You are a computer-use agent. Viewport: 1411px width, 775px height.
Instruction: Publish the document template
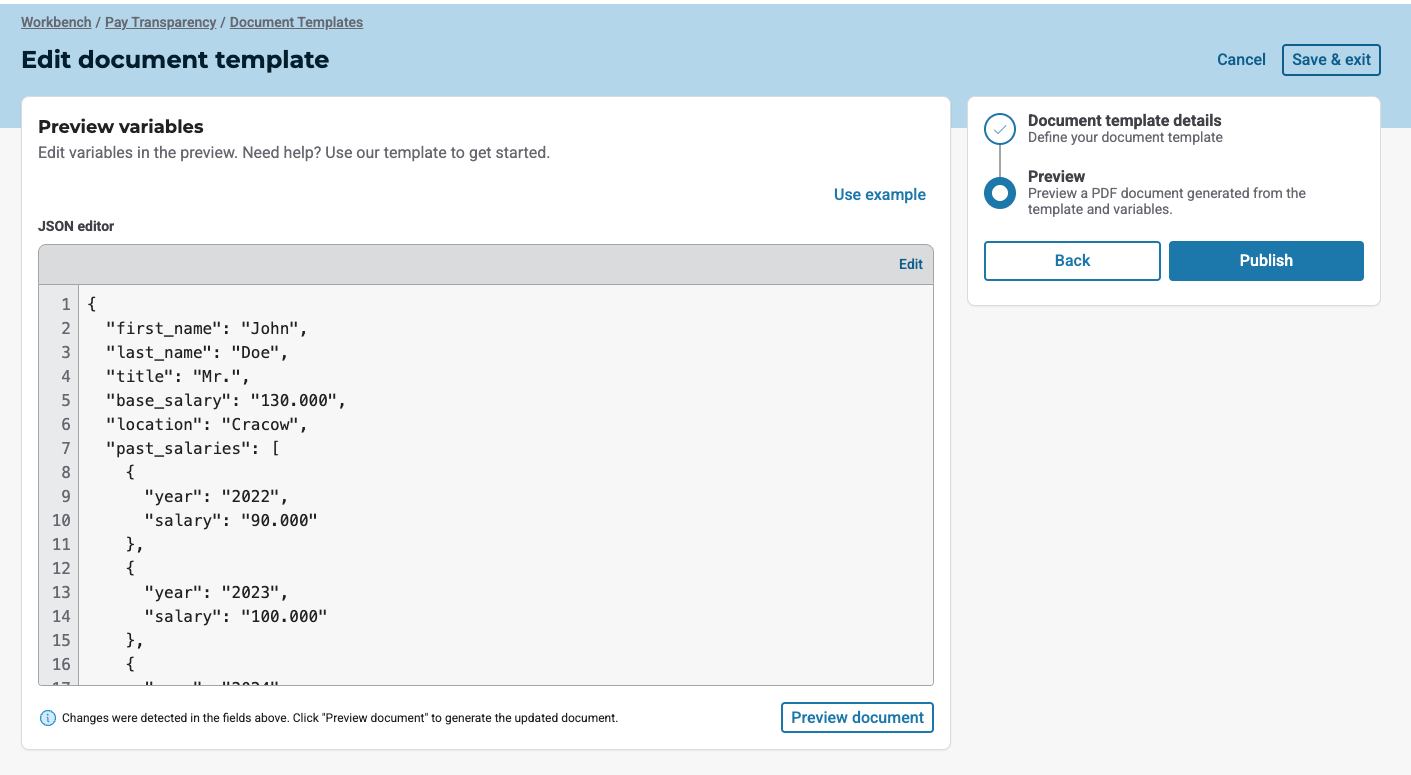[1265, 260]
